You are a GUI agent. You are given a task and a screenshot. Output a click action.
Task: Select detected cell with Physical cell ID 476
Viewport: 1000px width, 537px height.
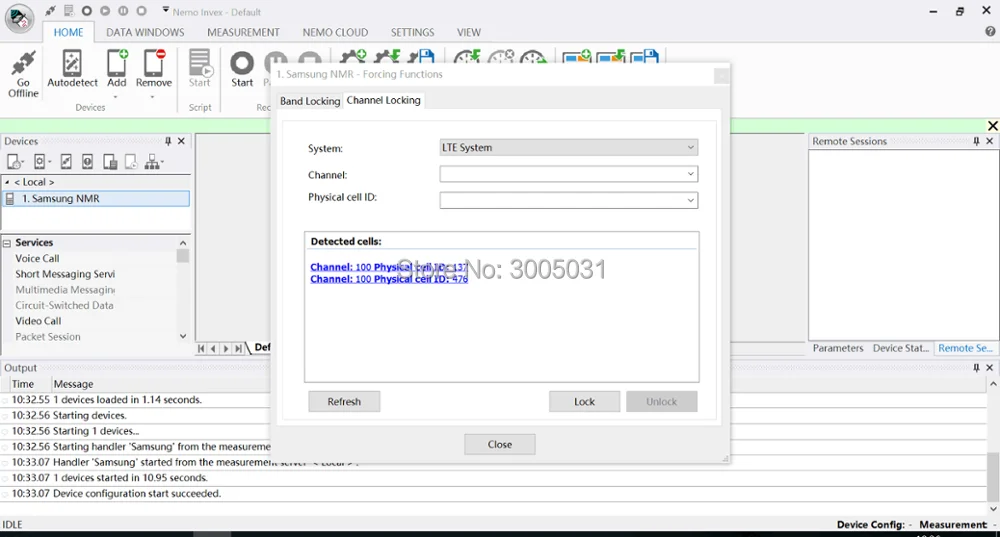(389, 279)
